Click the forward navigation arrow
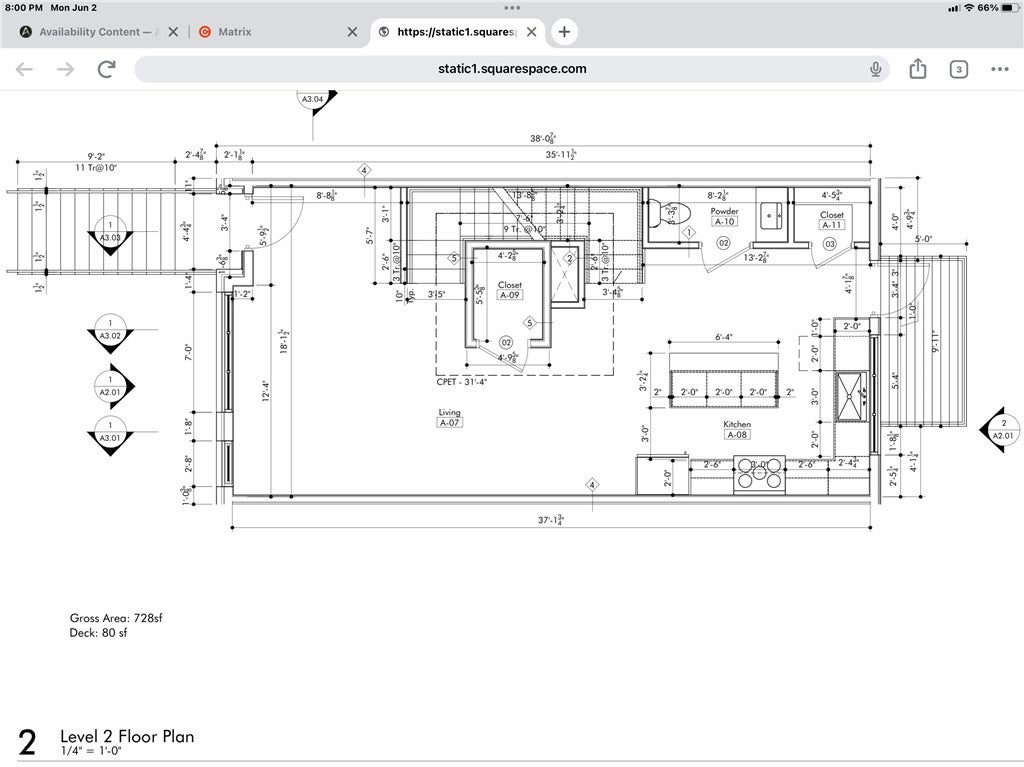1024x767 pixels. click(x=66, y=69)
